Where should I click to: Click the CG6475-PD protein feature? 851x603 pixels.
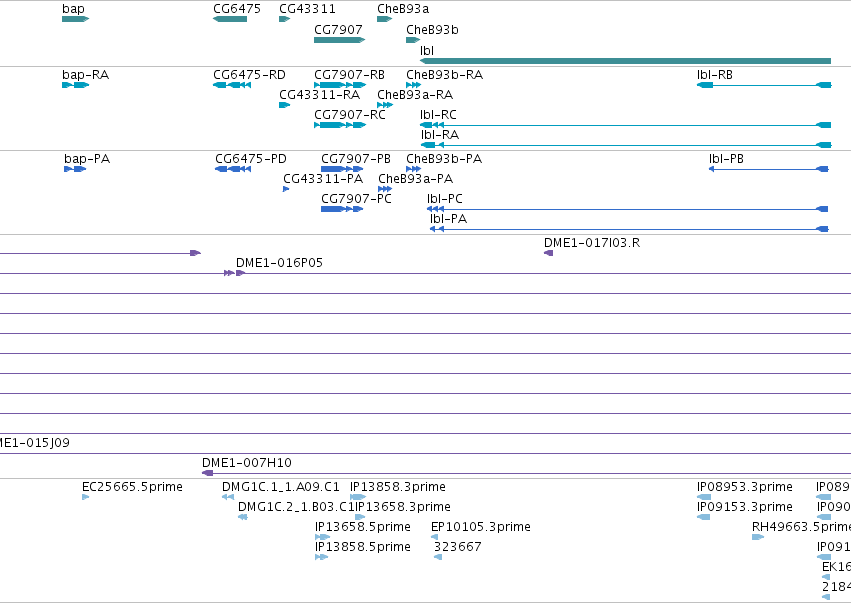point(233,169)
